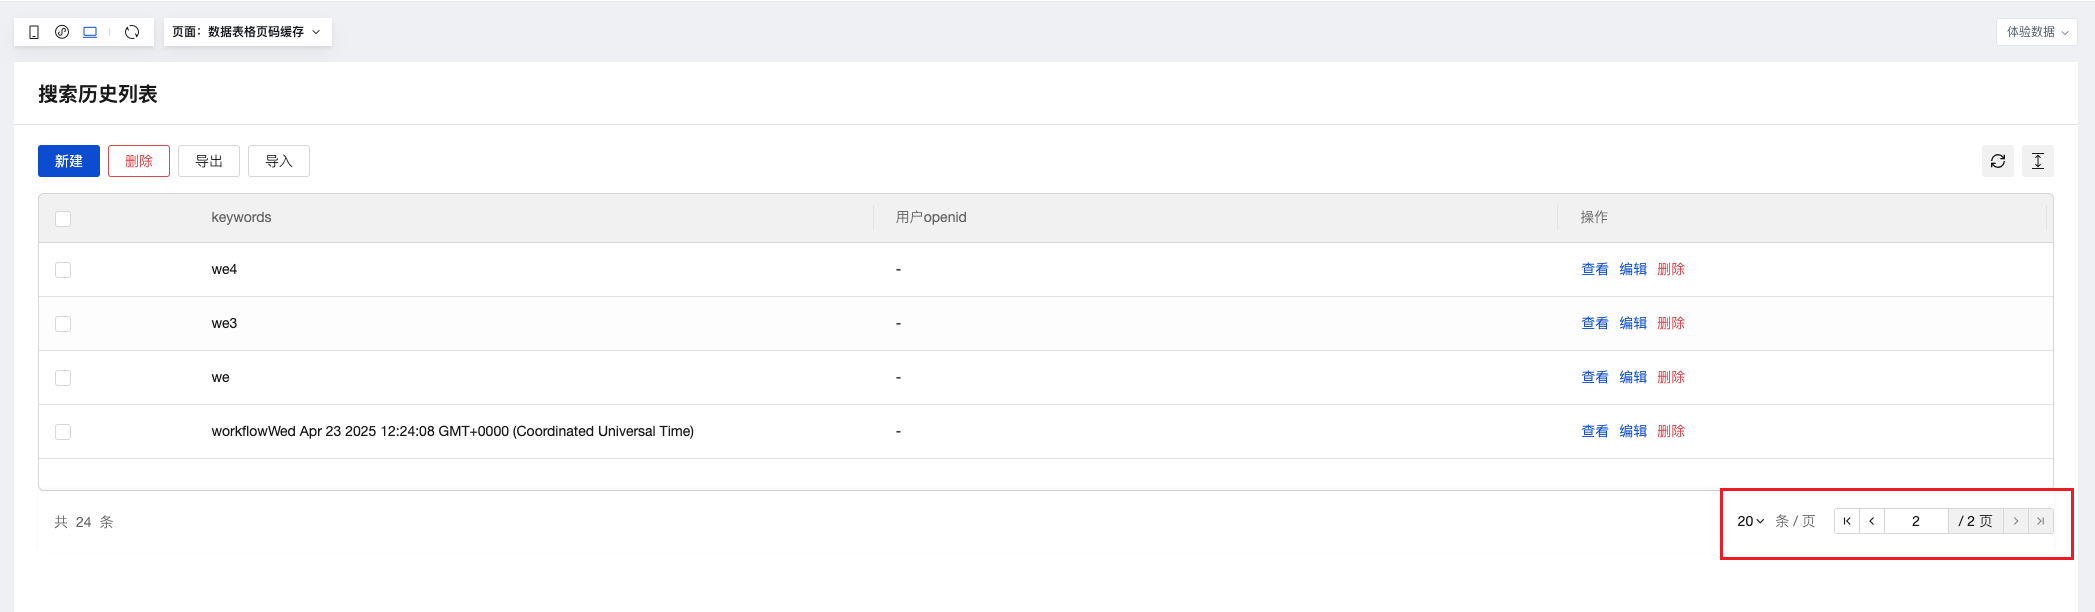
Task: Check the we4 row checkbox
Action: tap(63, 270)
